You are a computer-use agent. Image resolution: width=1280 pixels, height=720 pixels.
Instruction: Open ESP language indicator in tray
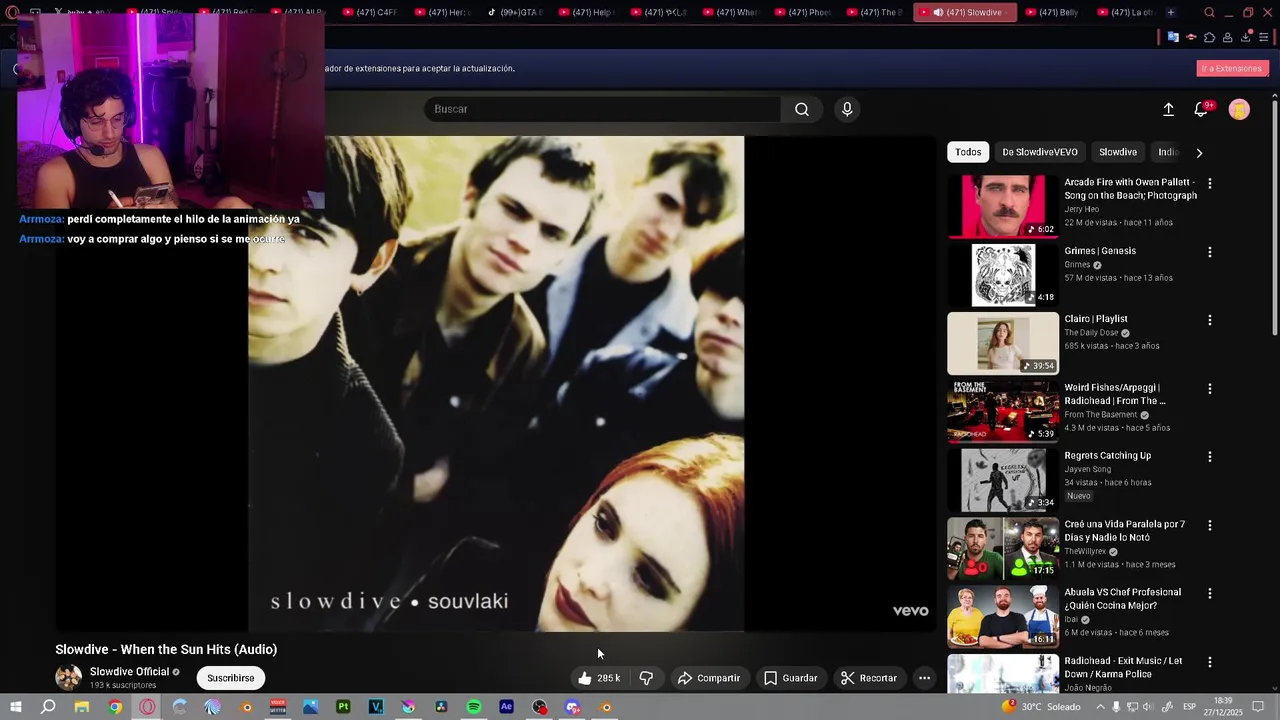(1189, 707)
